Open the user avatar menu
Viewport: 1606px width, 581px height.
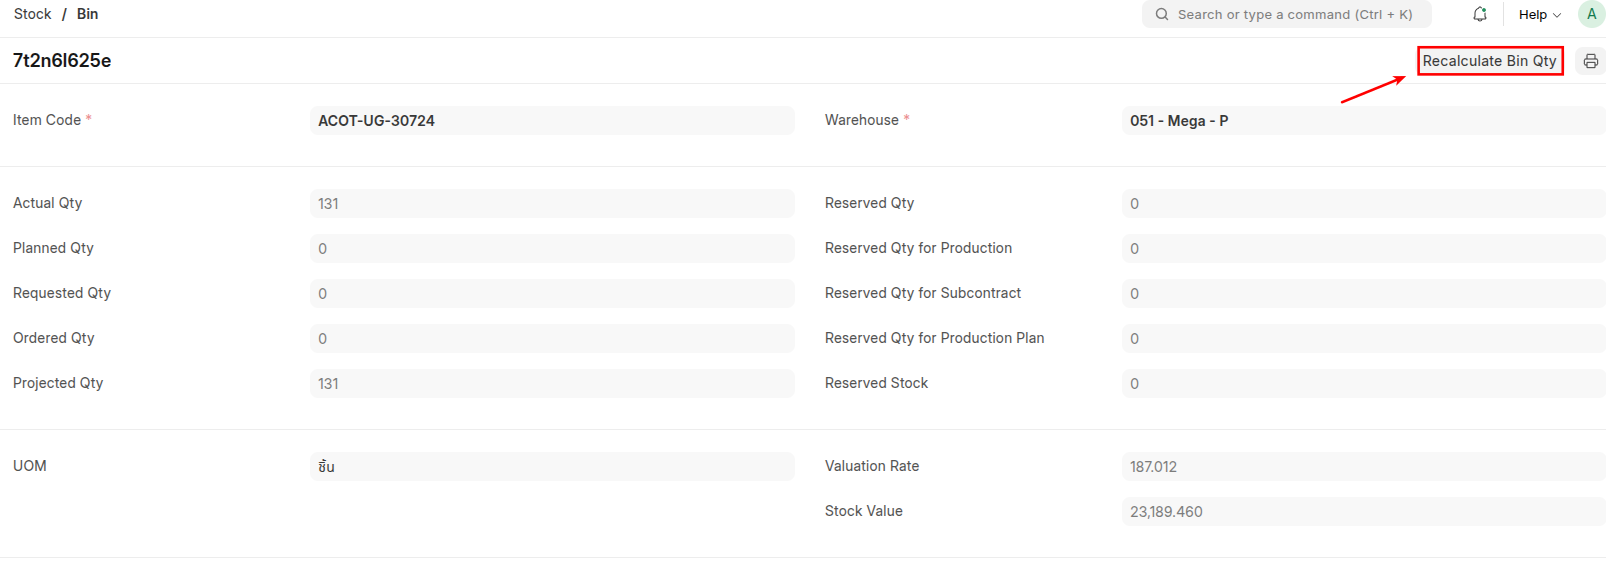click(x=1591, y=14)
